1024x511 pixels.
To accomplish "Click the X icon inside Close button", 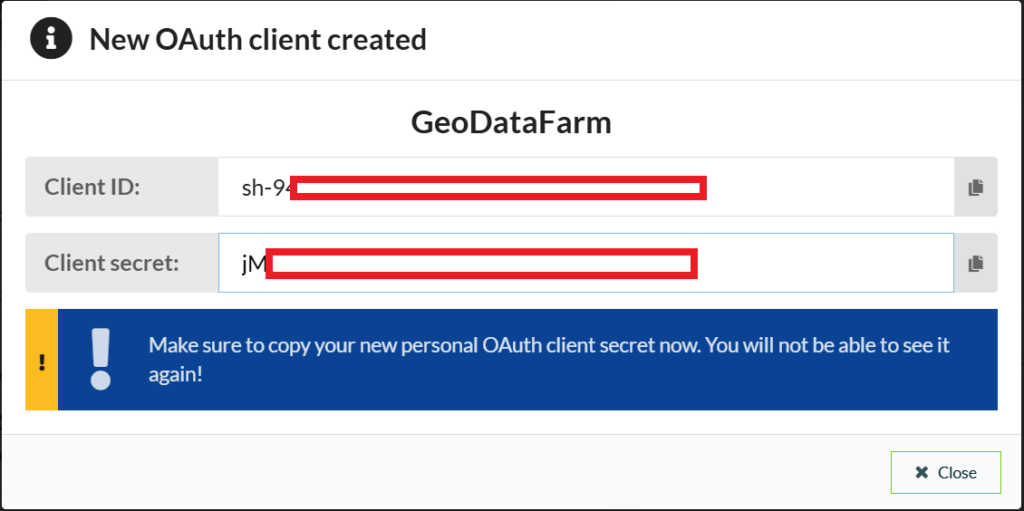I will 921,472.
